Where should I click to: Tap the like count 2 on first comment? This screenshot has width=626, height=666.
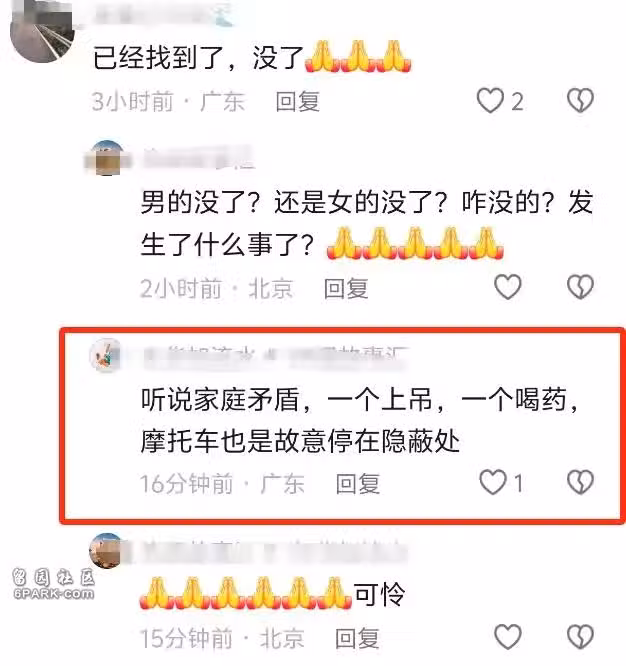coord(517,102)
